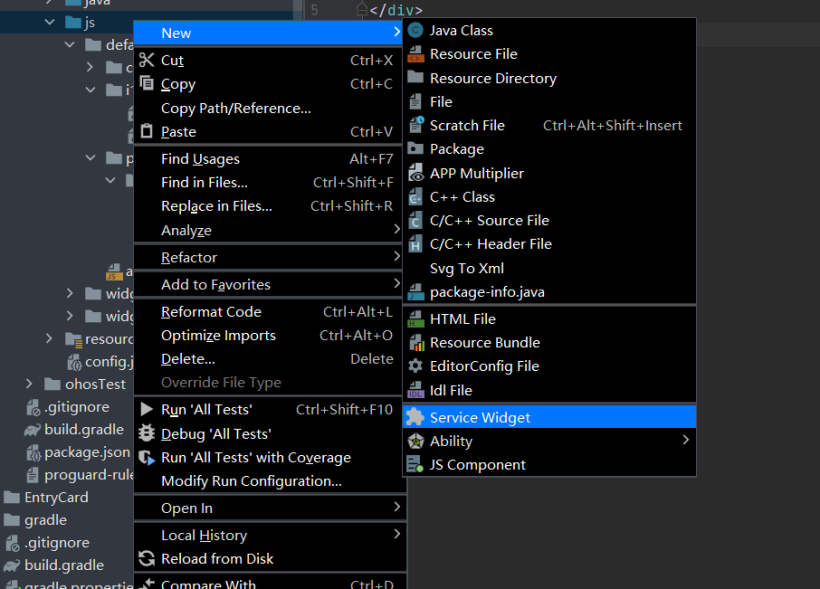The image size is (820, 589).
Task: Click the EditorConfig File gear icon
Action: click(415, 366)
